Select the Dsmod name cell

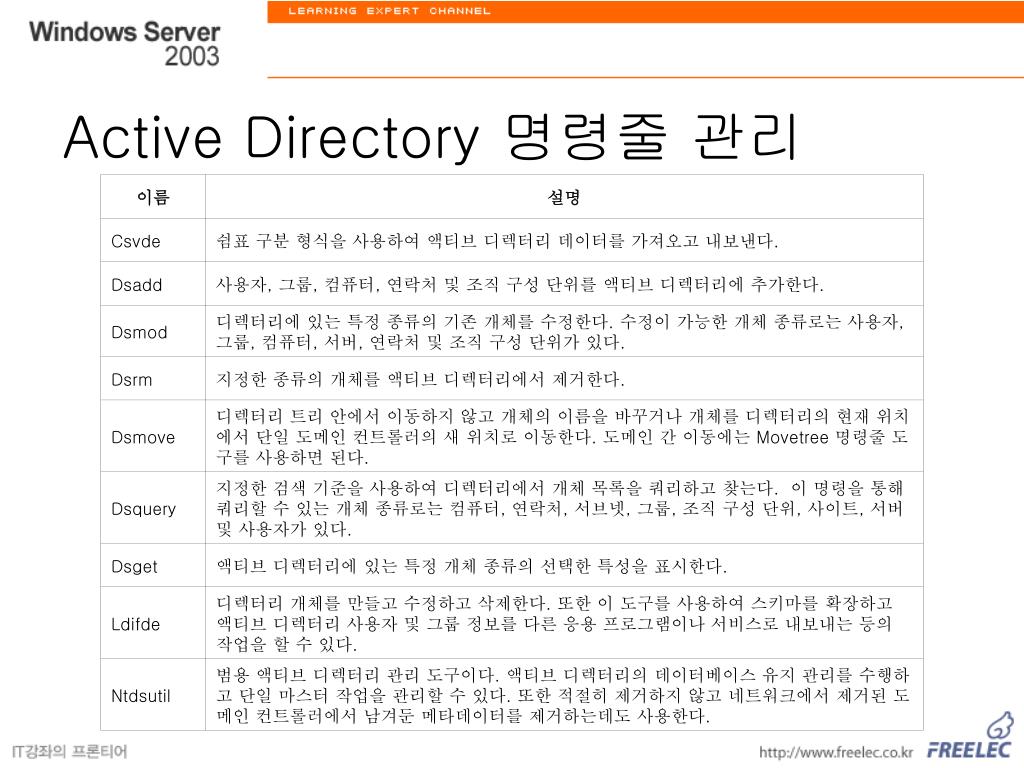coord(153,331)
